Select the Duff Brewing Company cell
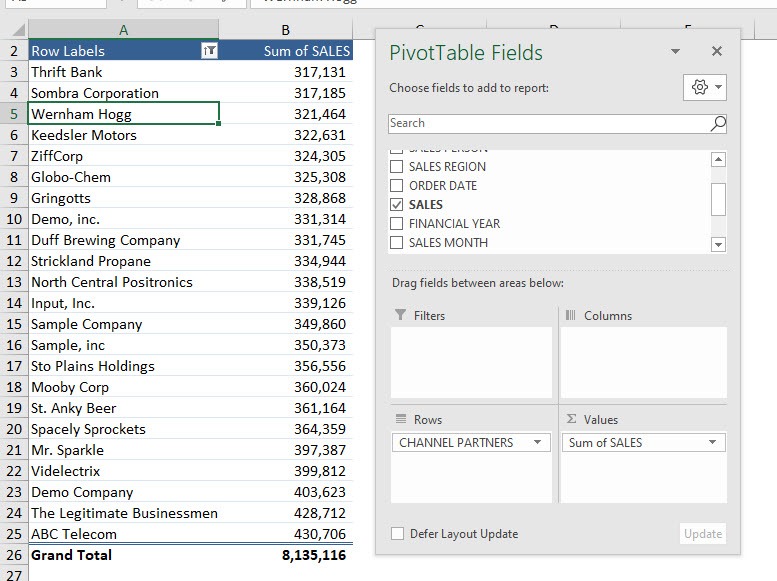Screen dimensions: 777x581 click(123, 240)
